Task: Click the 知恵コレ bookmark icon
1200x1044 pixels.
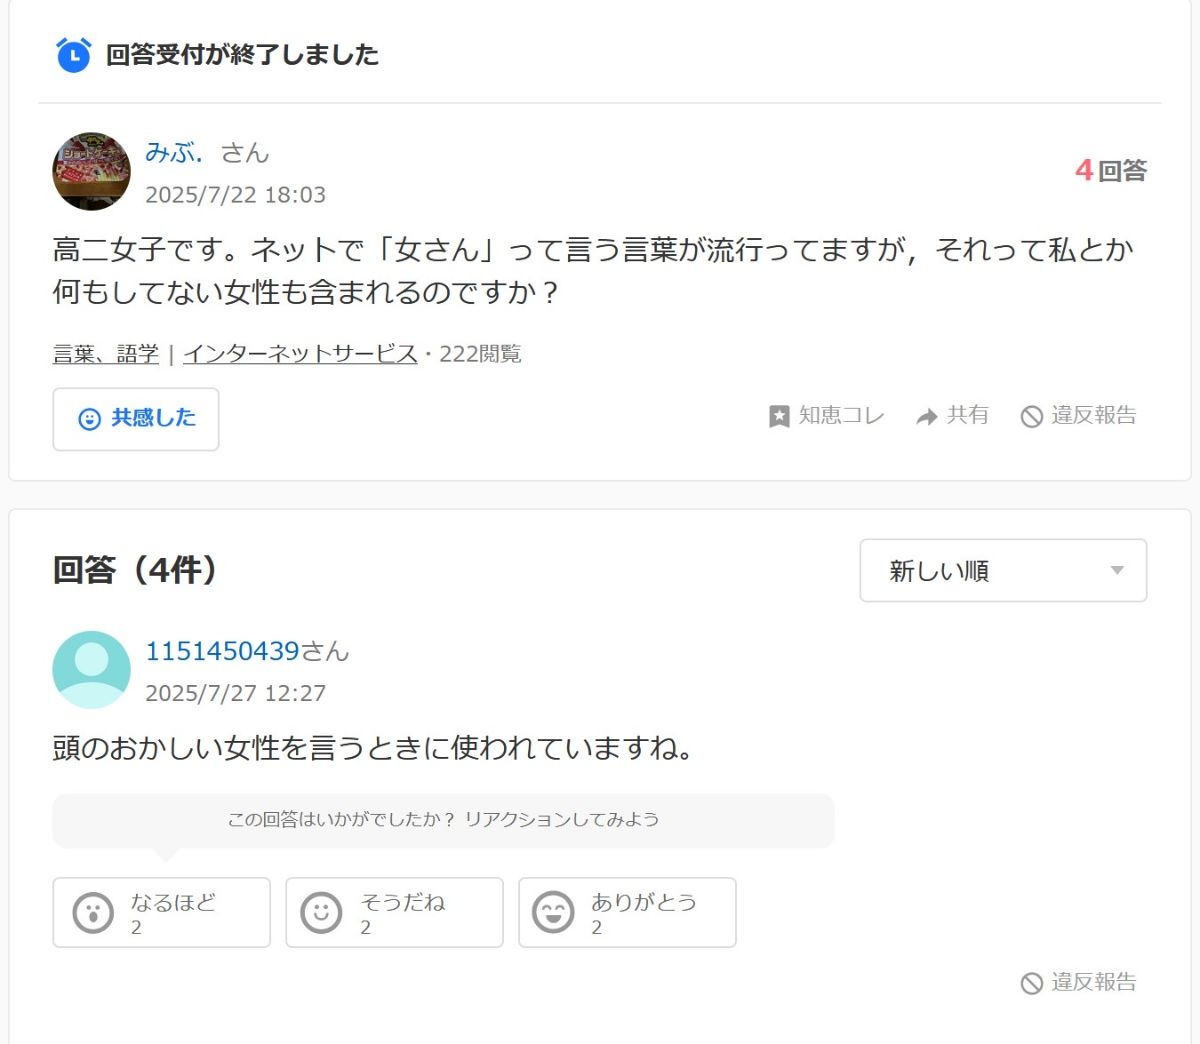Action: tap(779, 417)
